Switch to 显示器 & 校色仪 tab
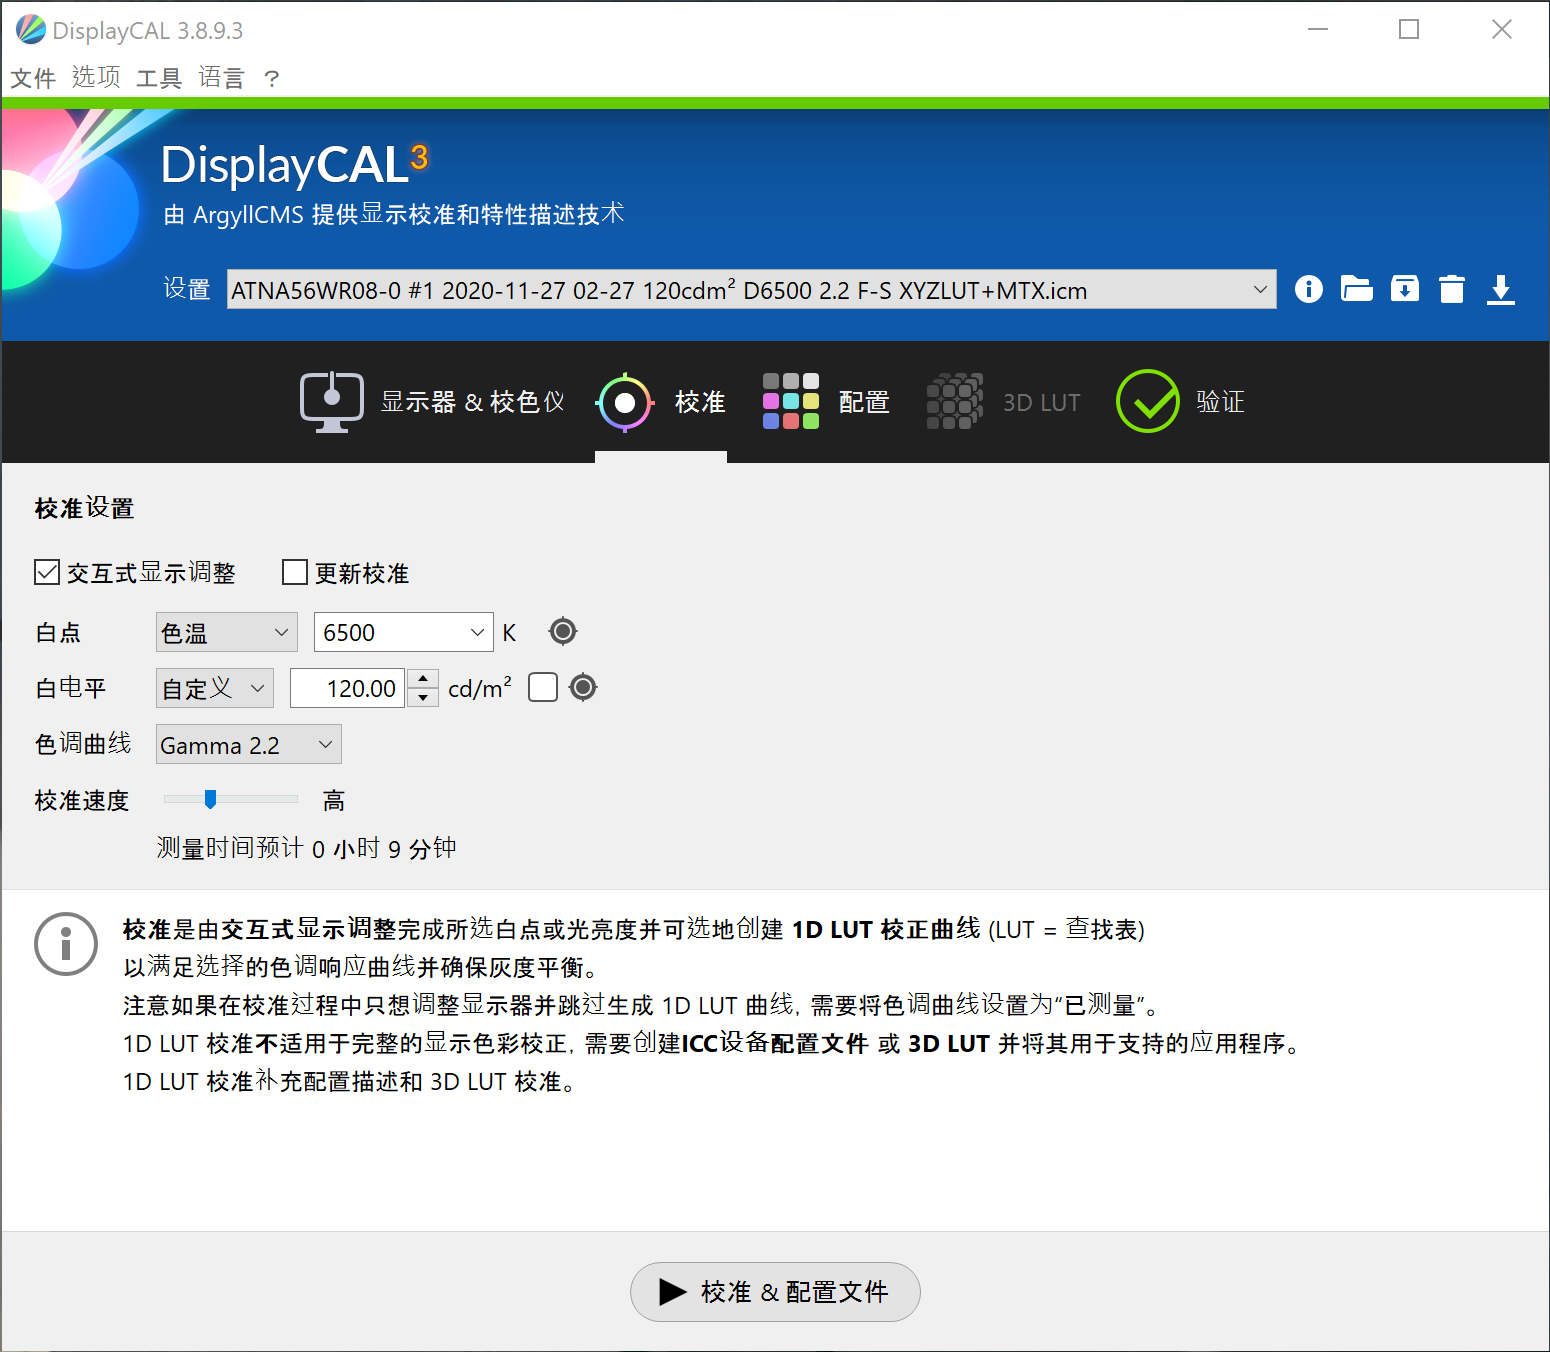 432,402
